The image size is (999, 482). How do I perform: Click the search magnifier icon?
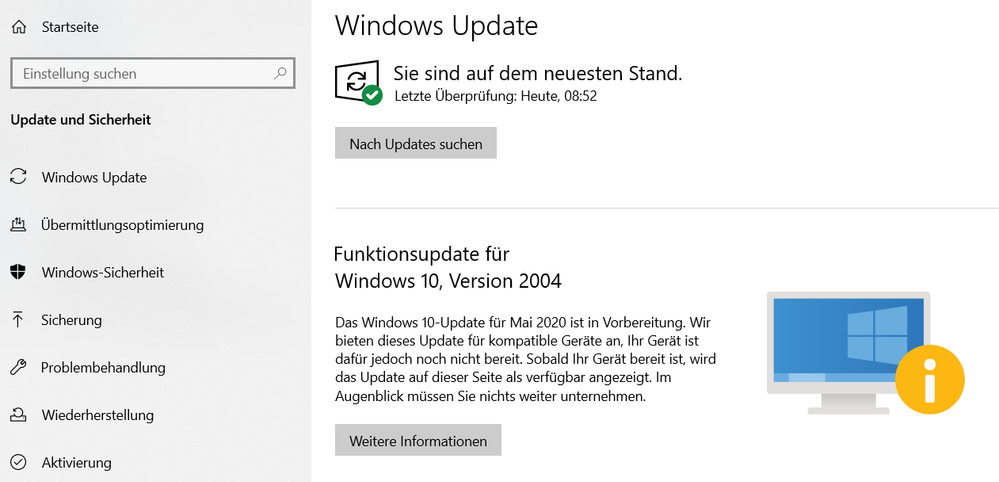(x=280, y=73)
